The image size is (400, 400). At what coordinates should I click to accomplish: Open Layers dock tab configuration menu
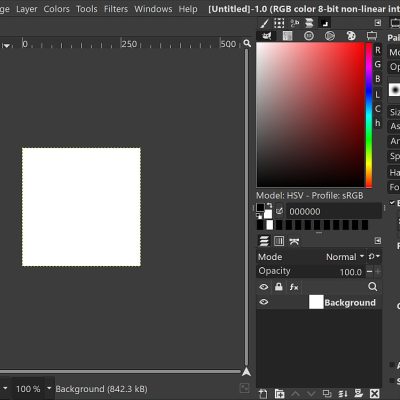coord(378,241)
